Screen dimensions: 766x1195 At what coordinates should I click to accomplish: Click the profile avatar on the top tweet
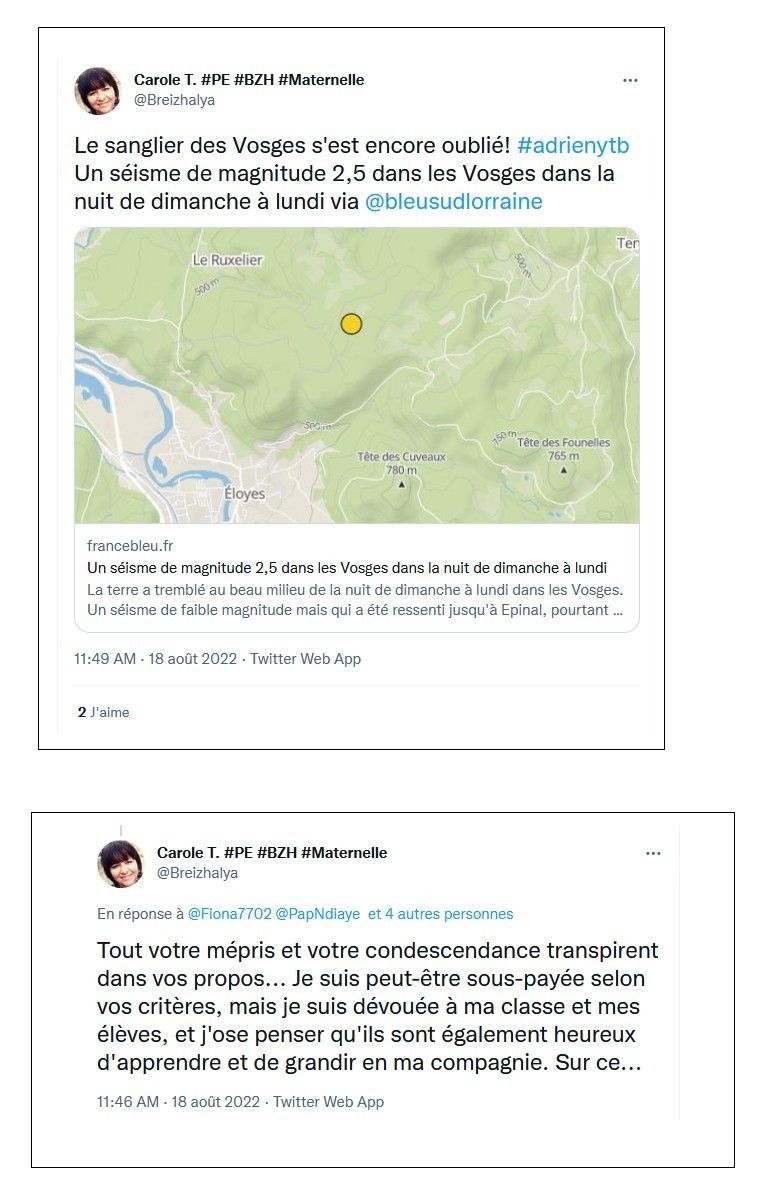(x=98, y=91)
